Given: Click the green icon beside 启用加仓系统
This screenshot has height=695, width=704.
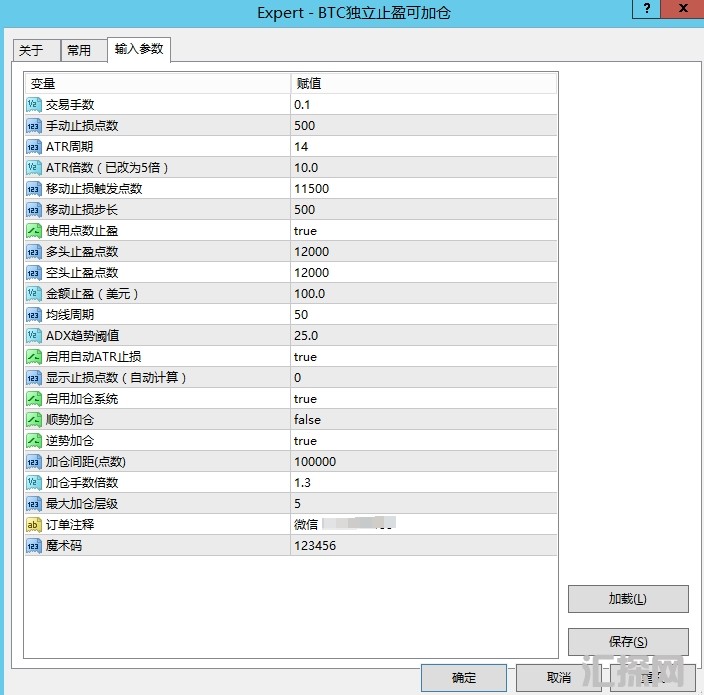Looking at the screenshot, I should (x=34, y=399).
